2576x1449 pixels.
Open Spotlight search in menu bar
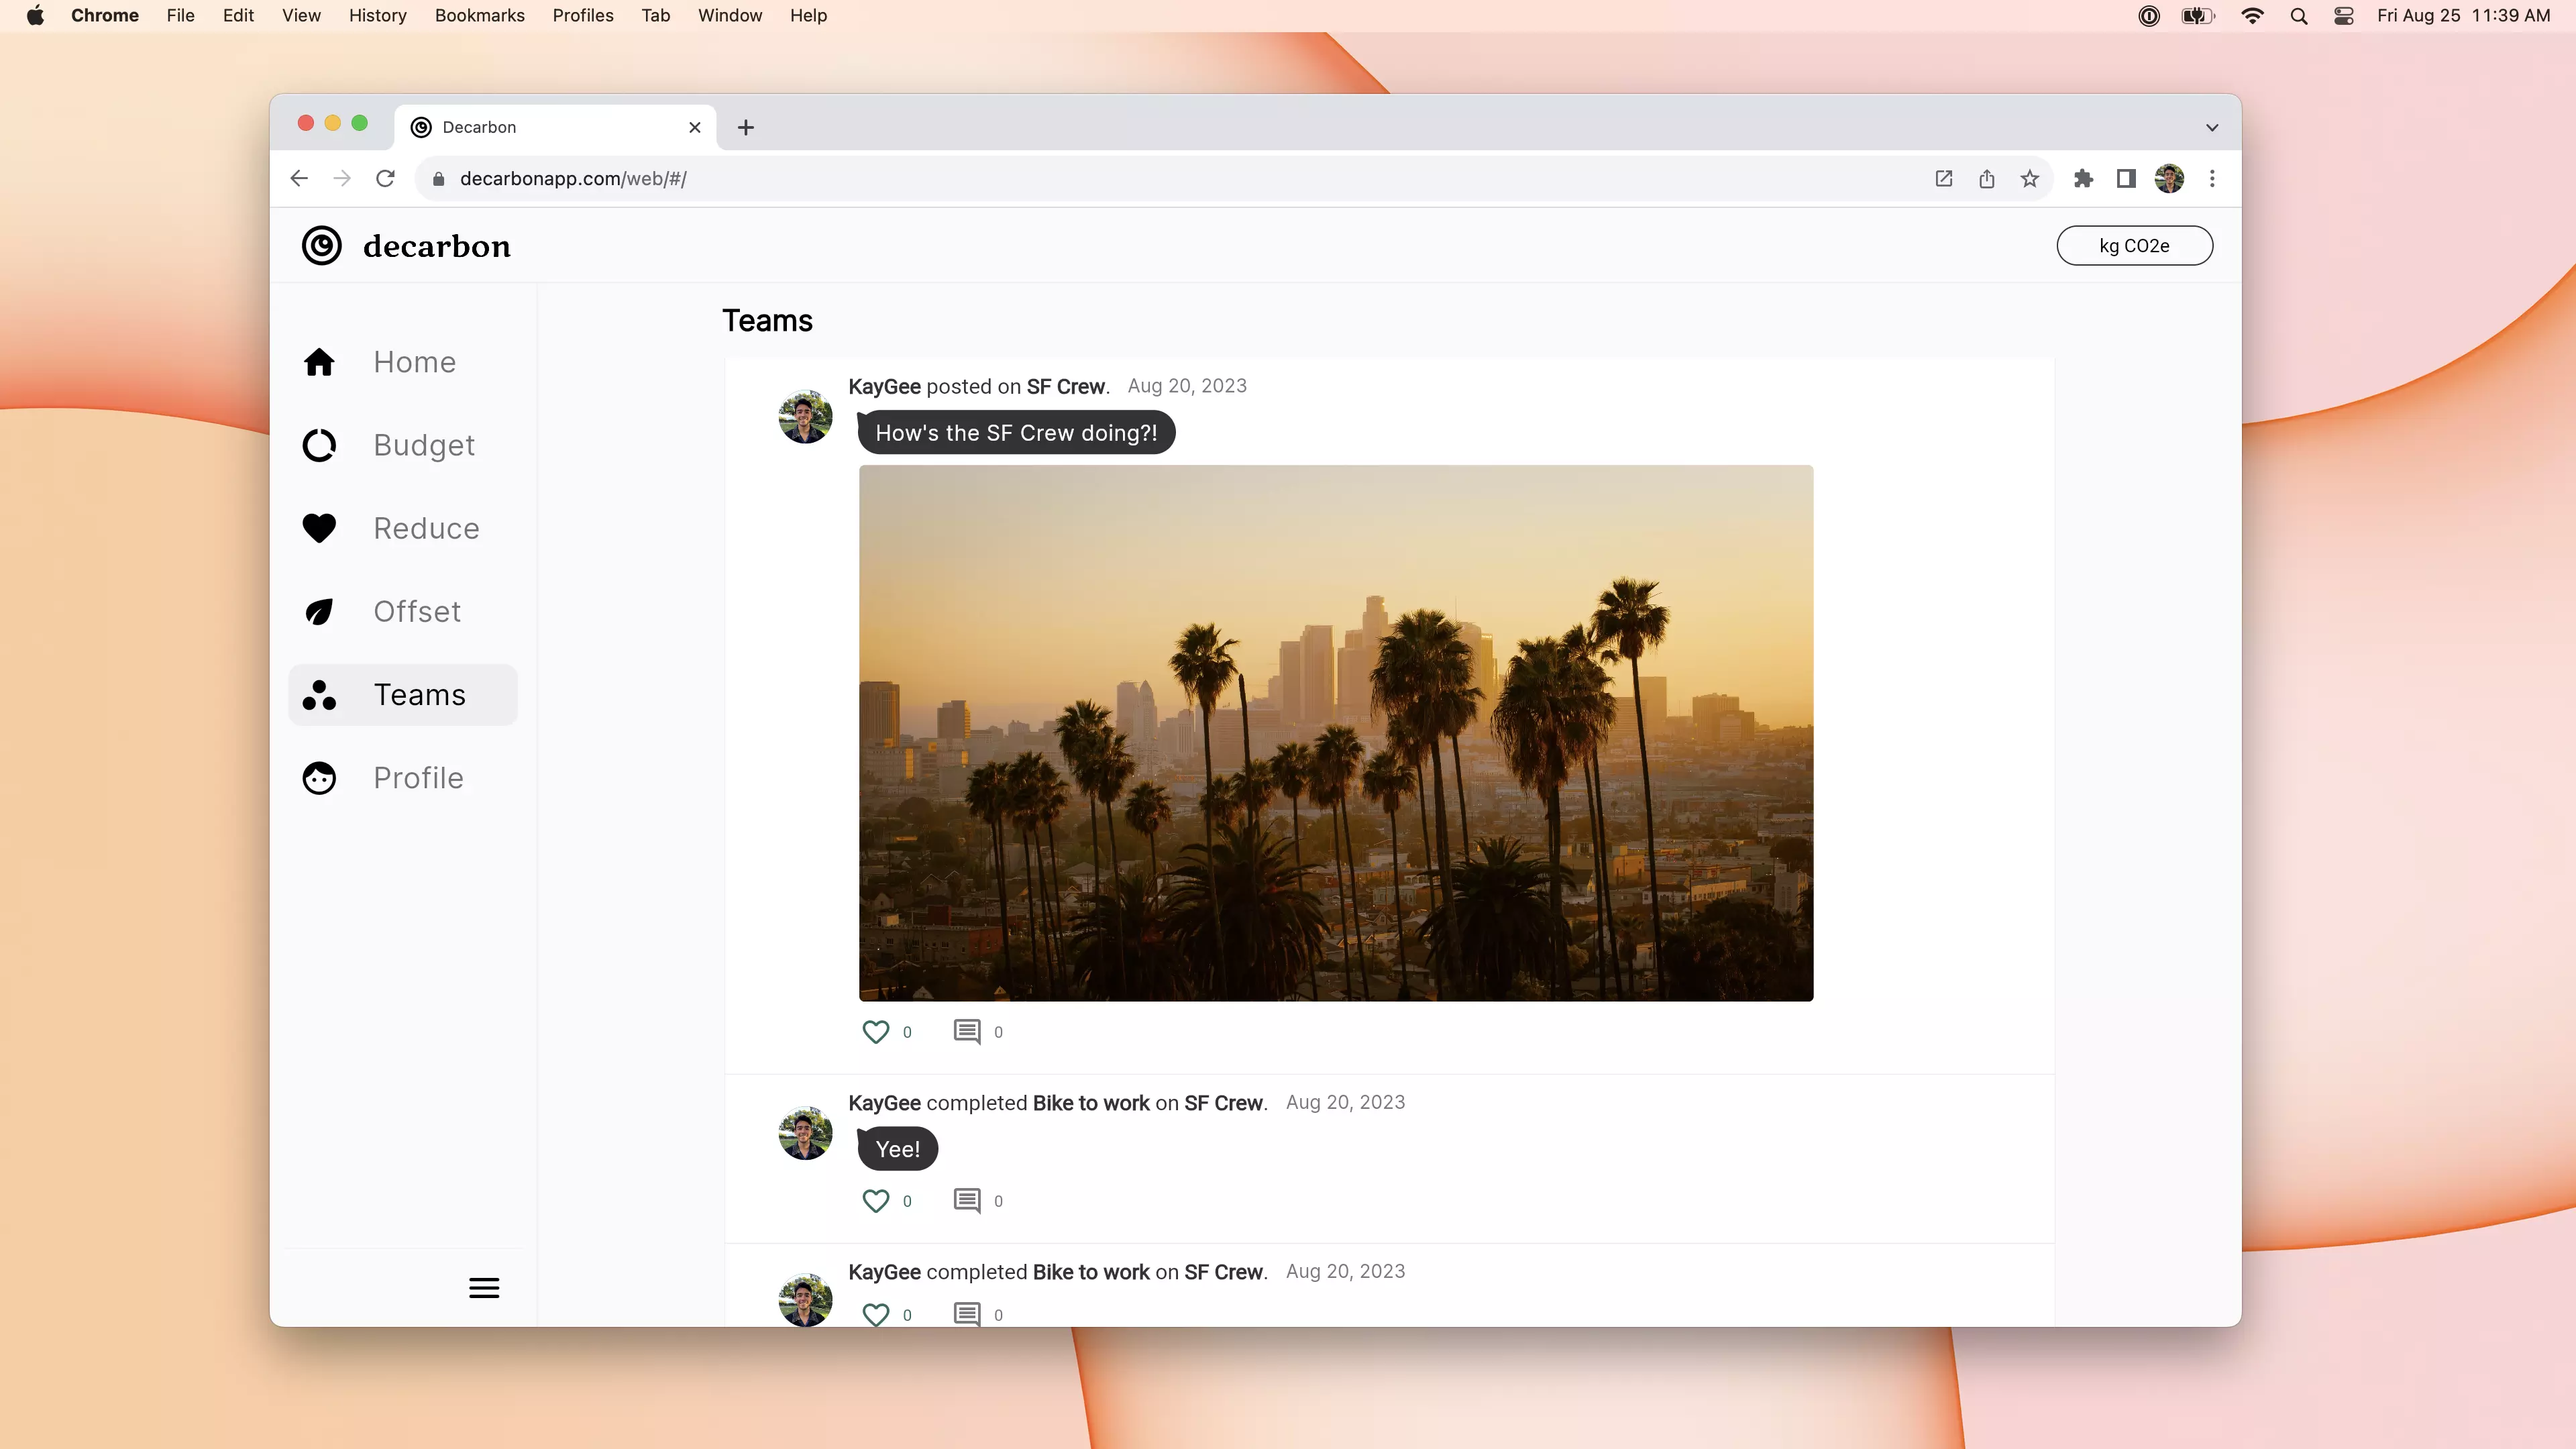(2299, 15)
